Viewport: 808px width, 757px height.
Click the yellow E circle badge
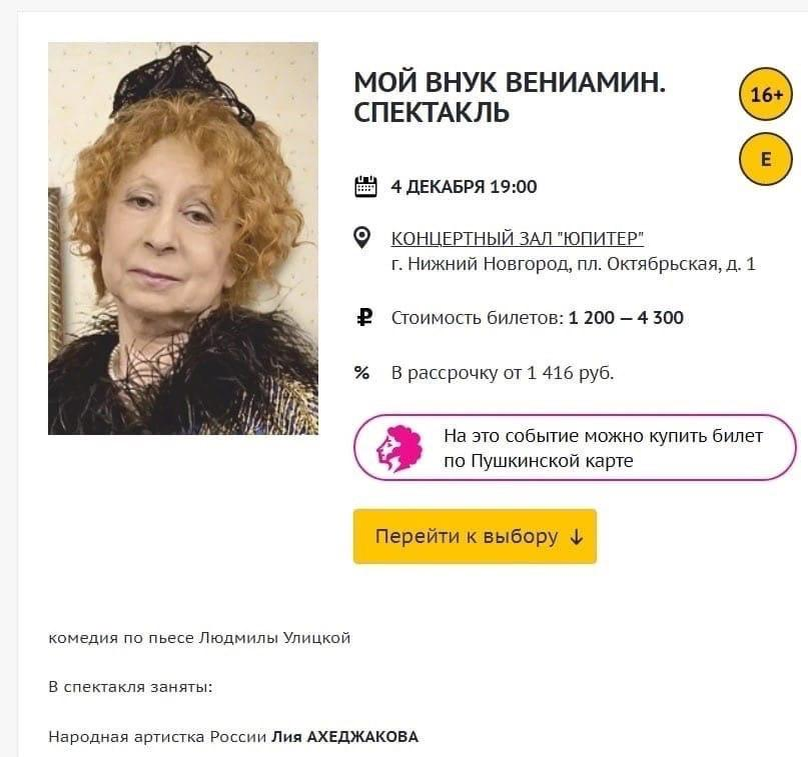(x=766, y=158)
